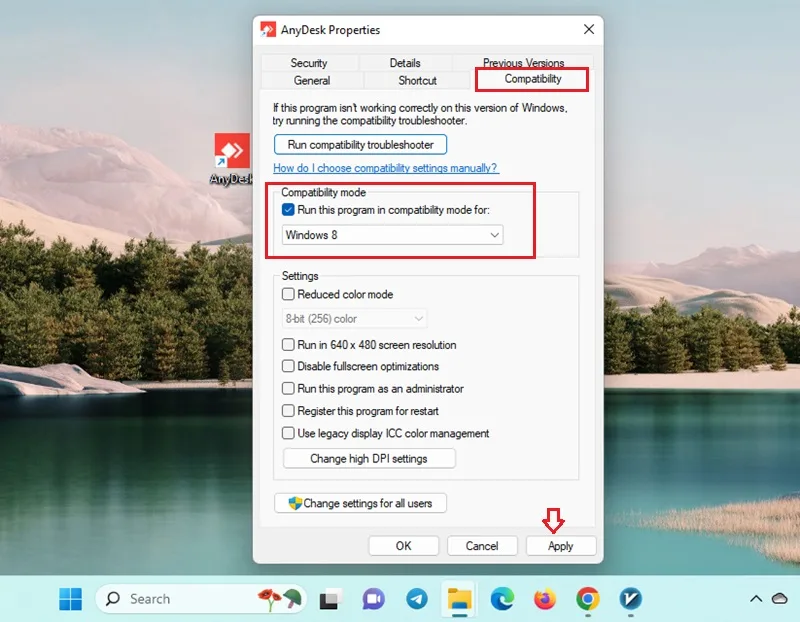This screenshot has height=622, width=800.
Task: Enable Reduced color mode checkbox
Action: point(288,294)
